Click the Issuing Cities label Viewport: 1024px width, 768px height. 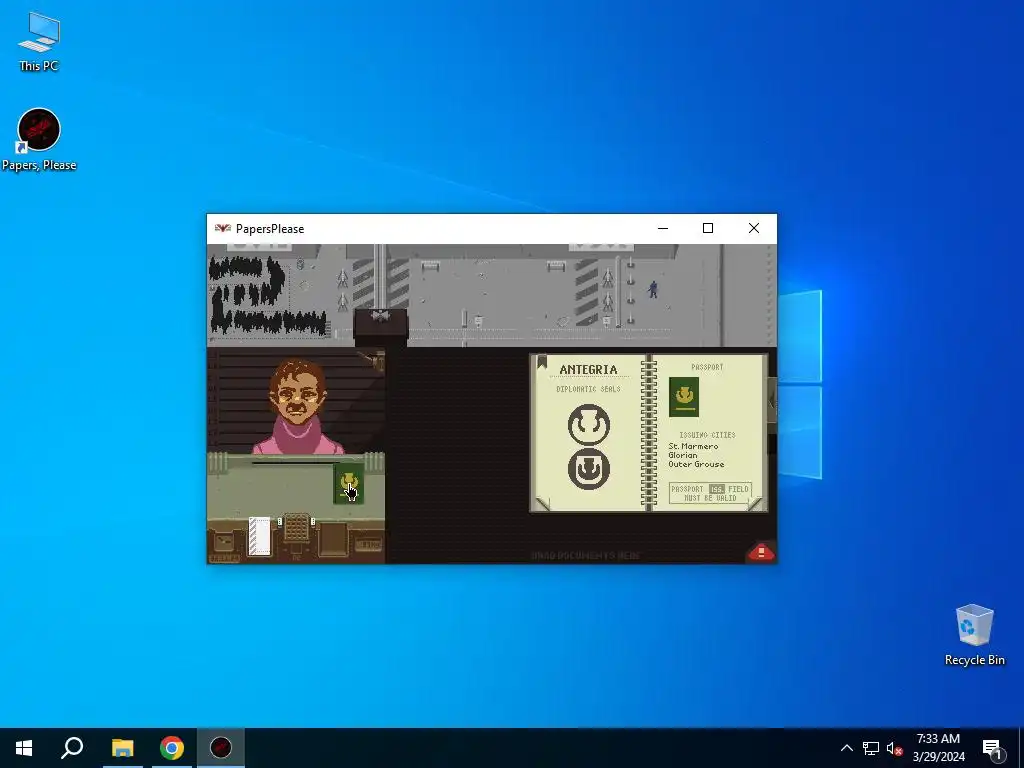click(707, 435)
